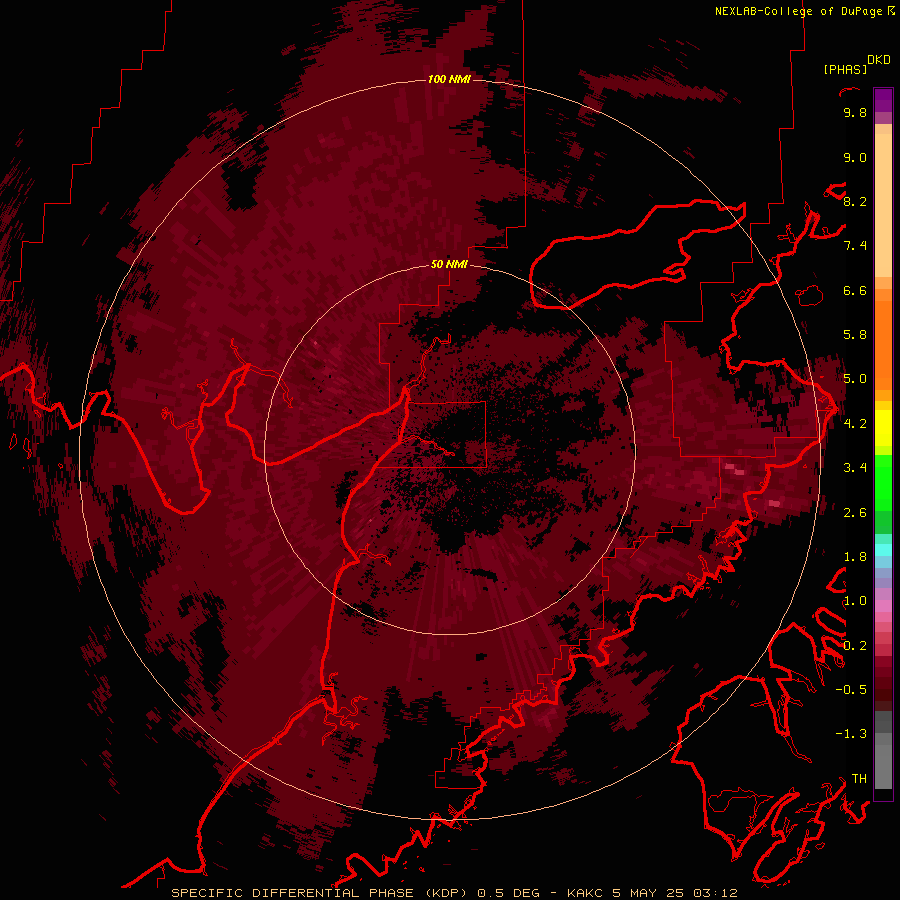Click the "8.2" scale value

pos(855,202)
